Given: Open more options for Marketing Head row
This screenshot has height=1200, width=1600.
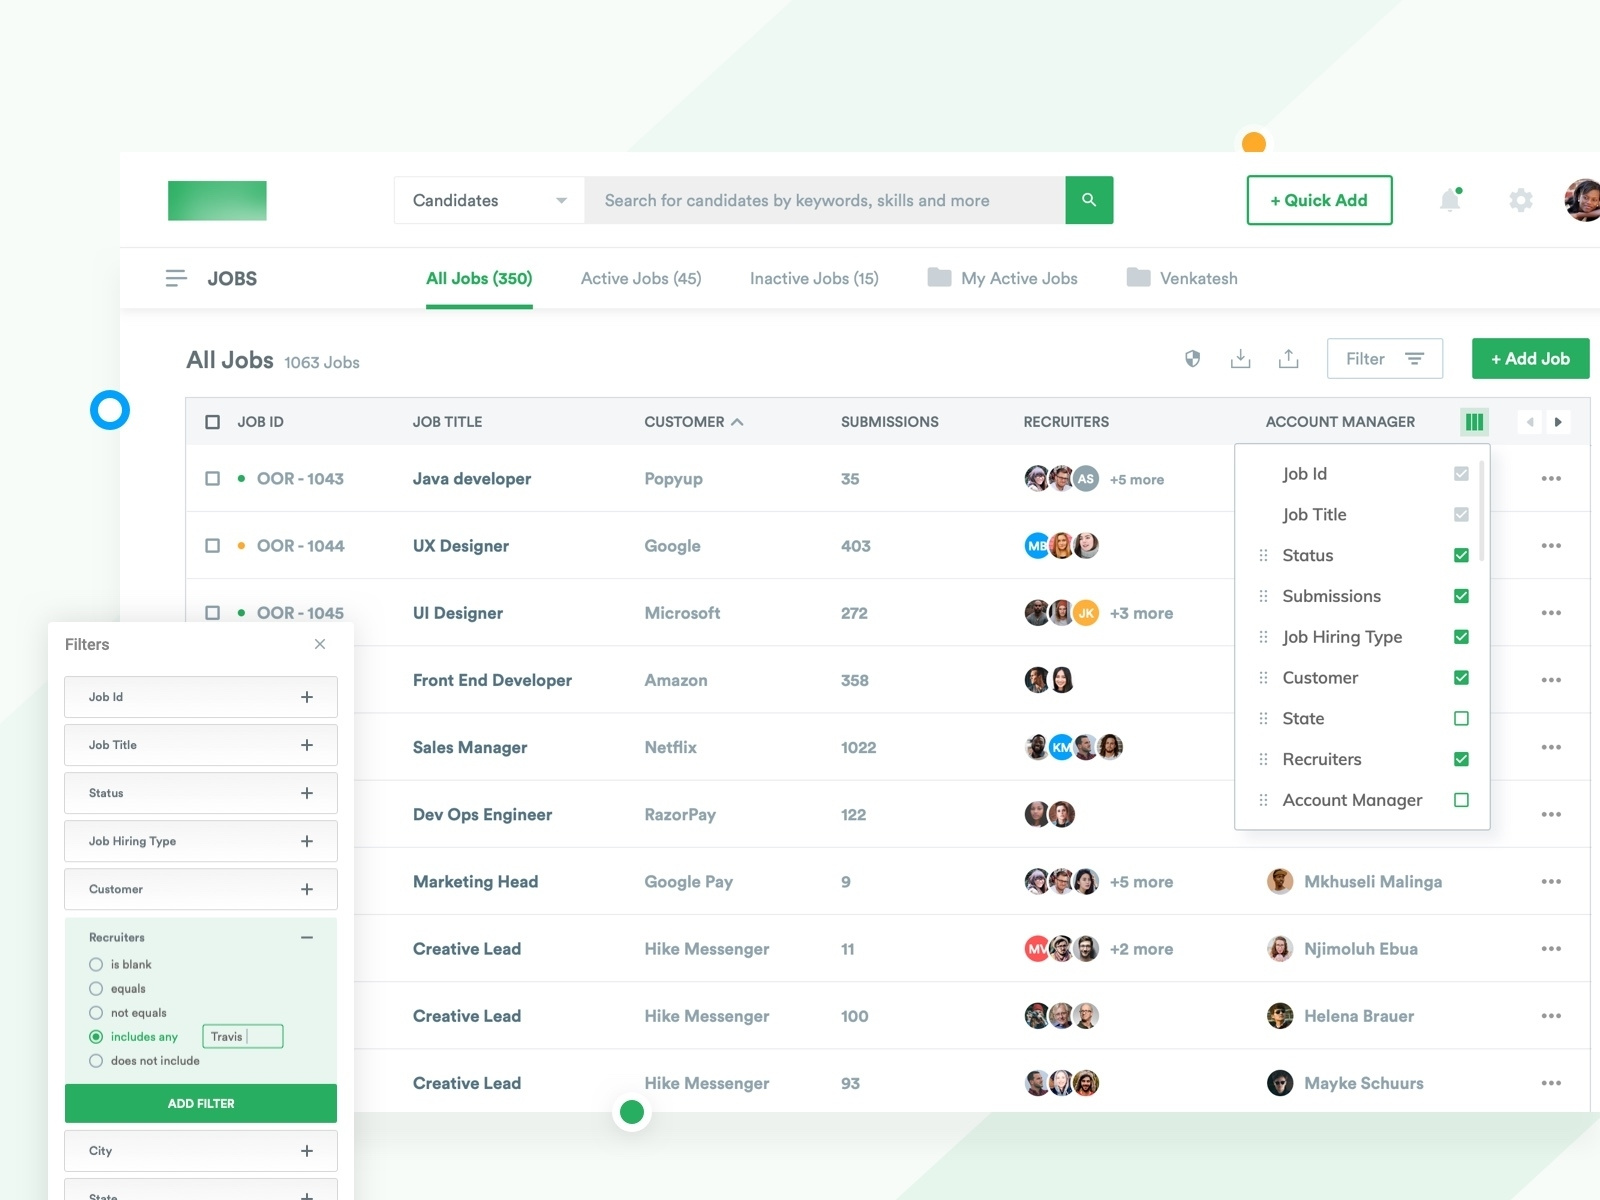Looking at the screenshot, I should click(1551, 882).
